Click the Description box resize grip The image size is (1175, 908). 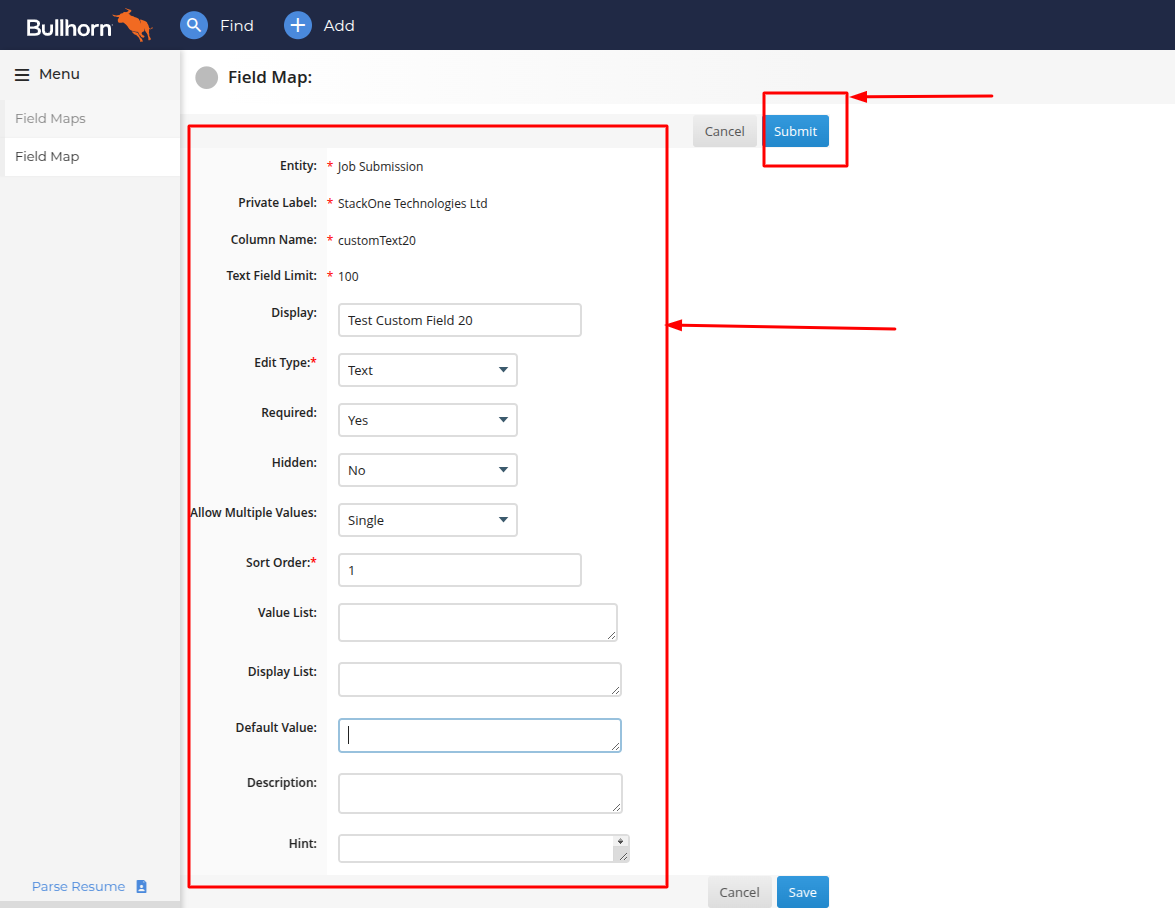pos(616,807)
